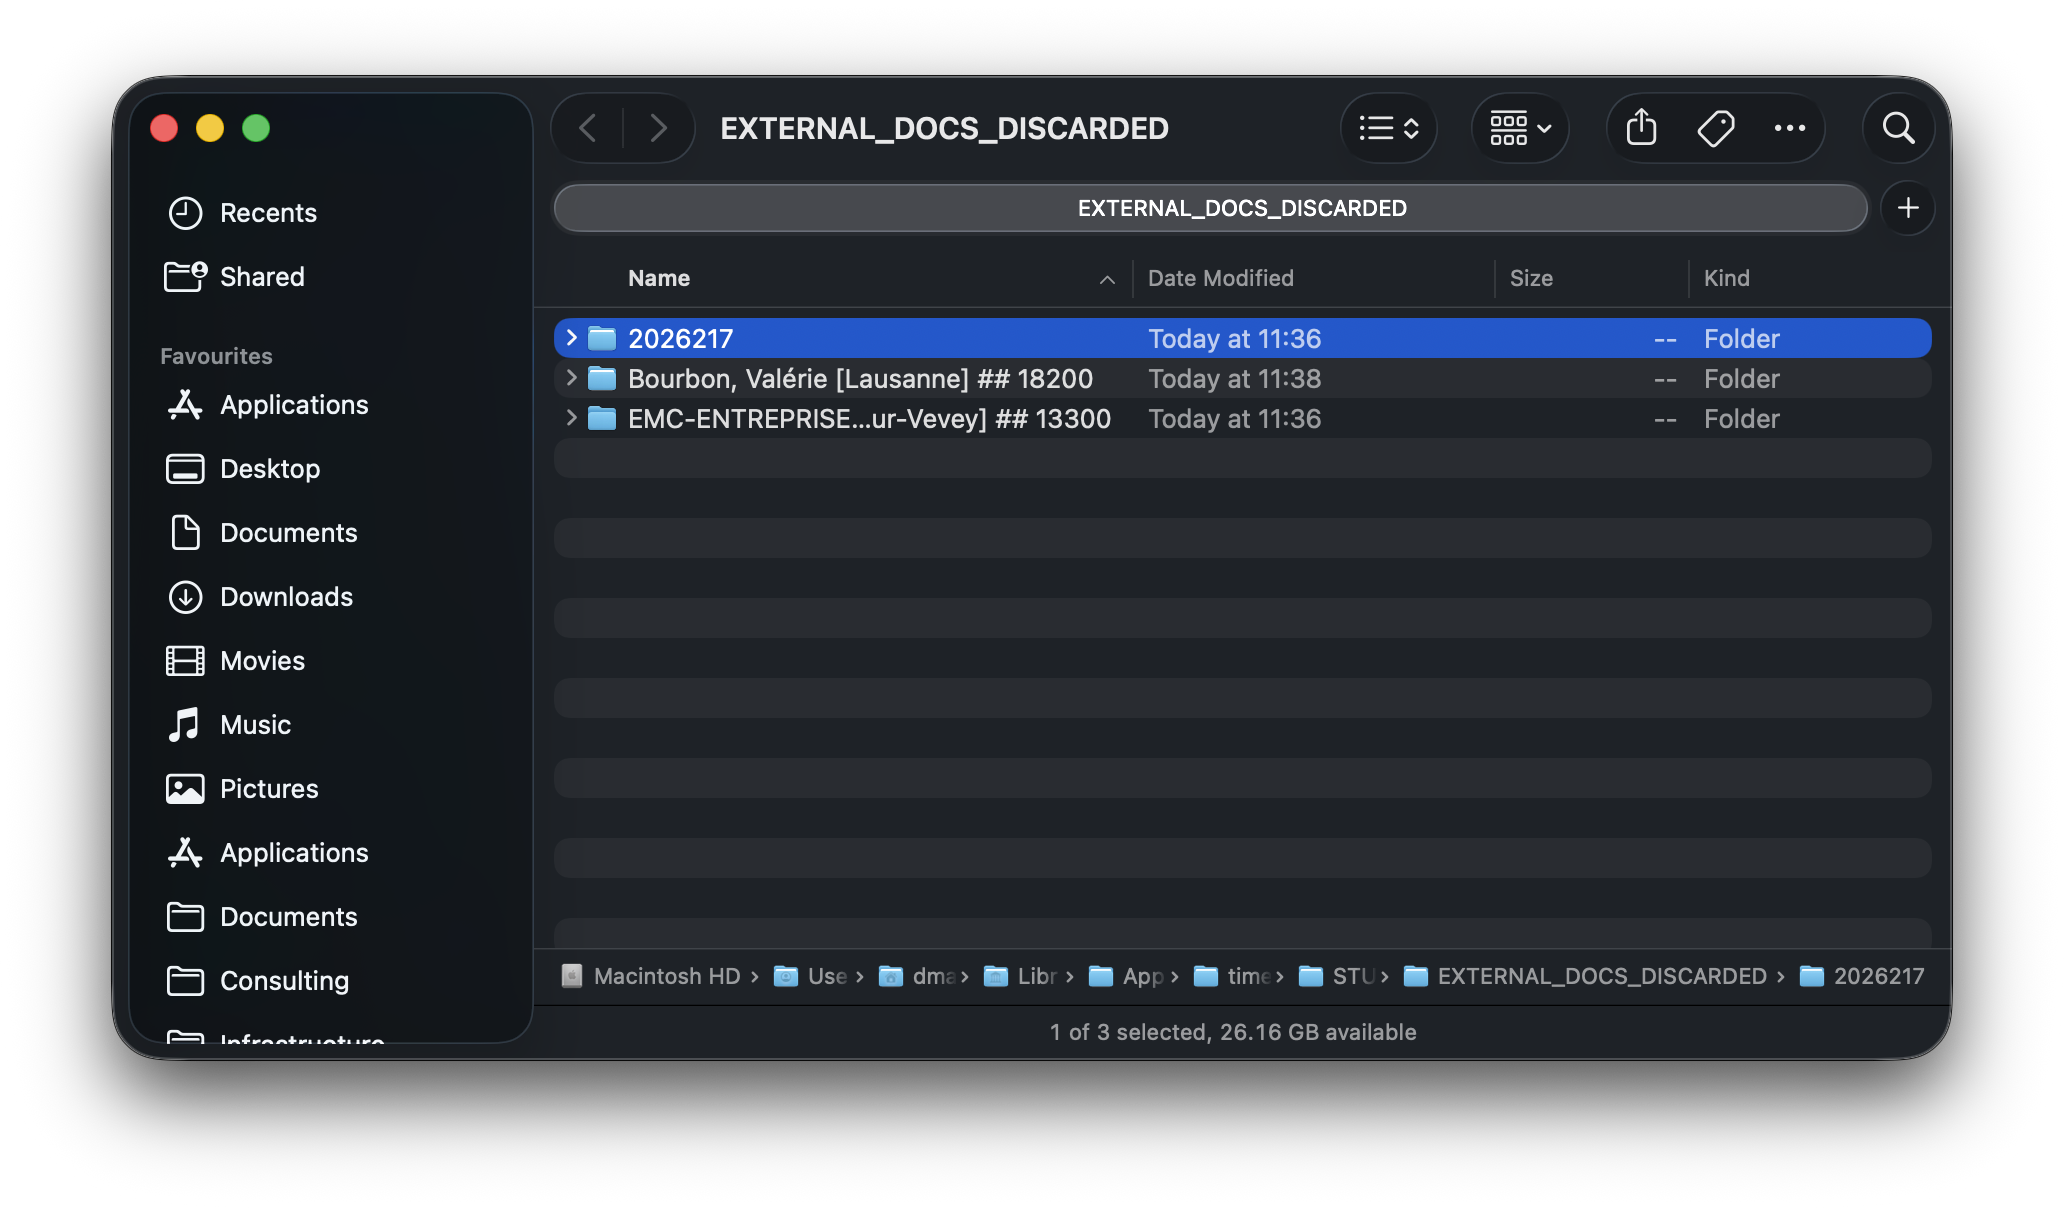Click the Share icon in toolbar

point(1641,128)
